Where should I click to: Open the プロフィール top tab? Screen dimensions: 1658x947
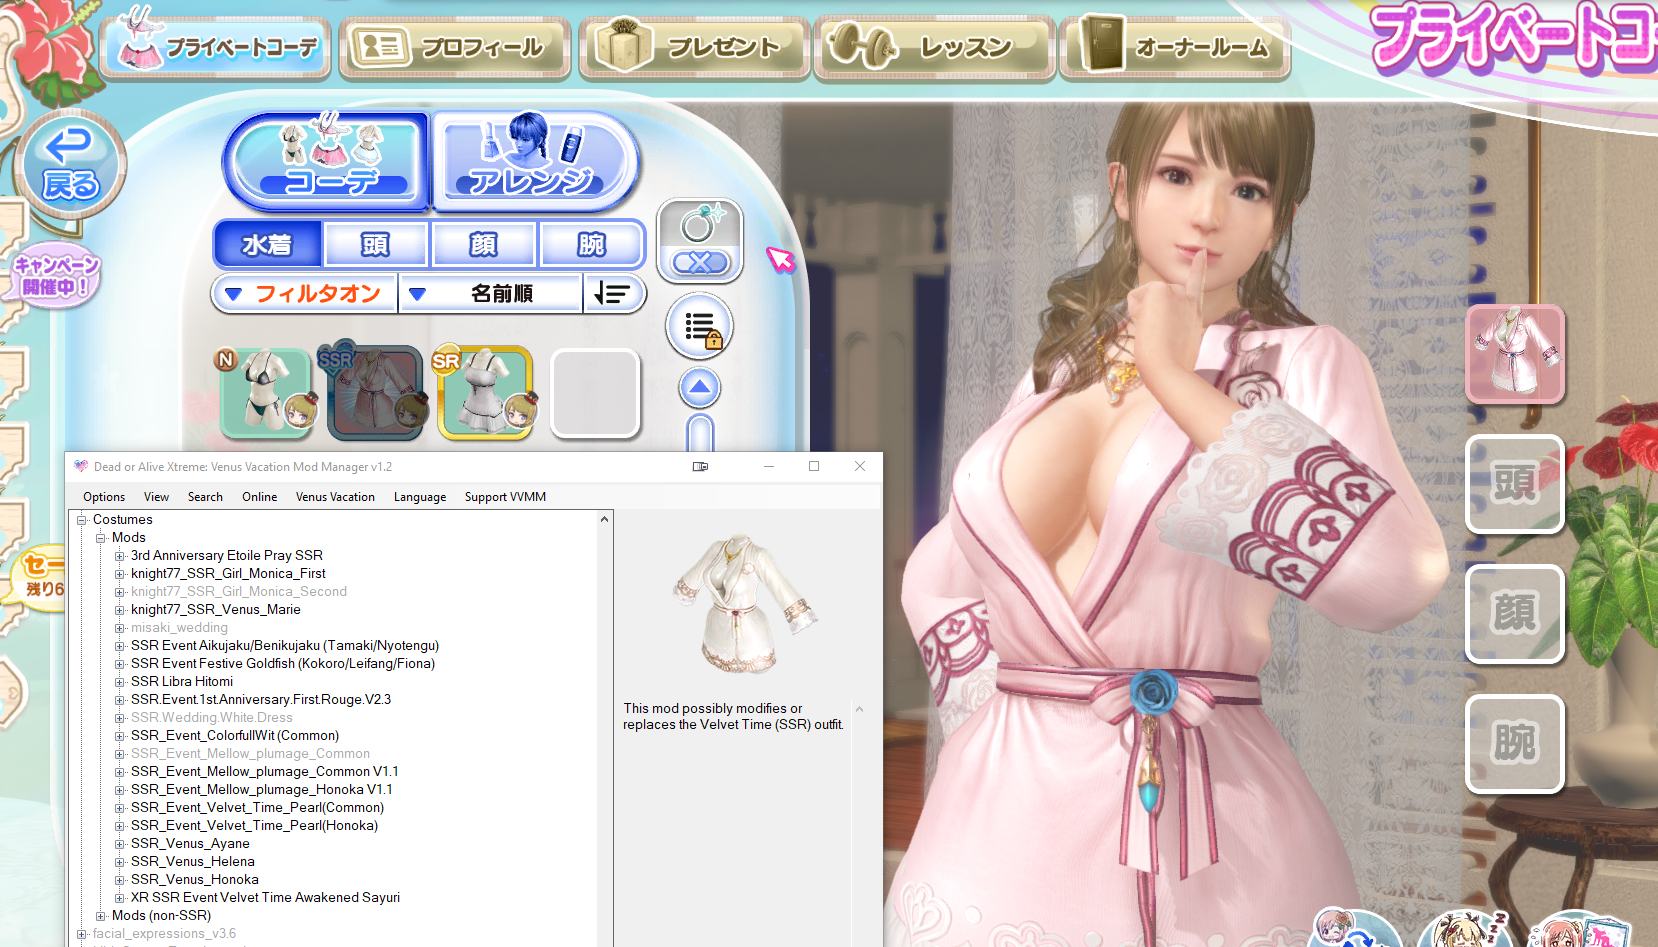point(455,47)
